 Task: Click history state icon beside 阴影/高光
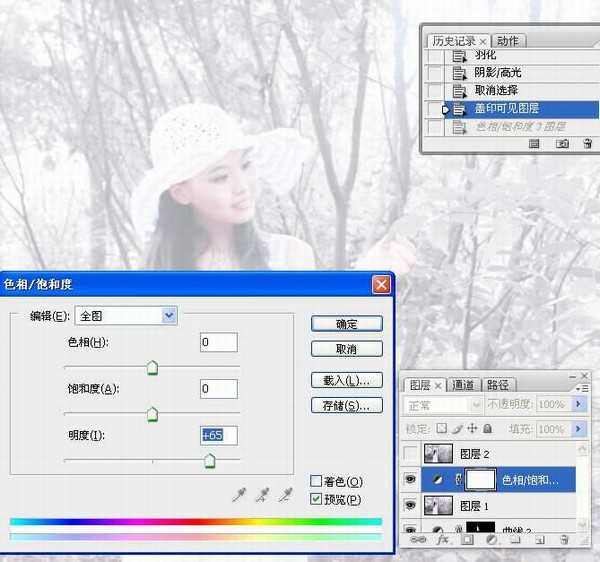[x=459, y=73]
